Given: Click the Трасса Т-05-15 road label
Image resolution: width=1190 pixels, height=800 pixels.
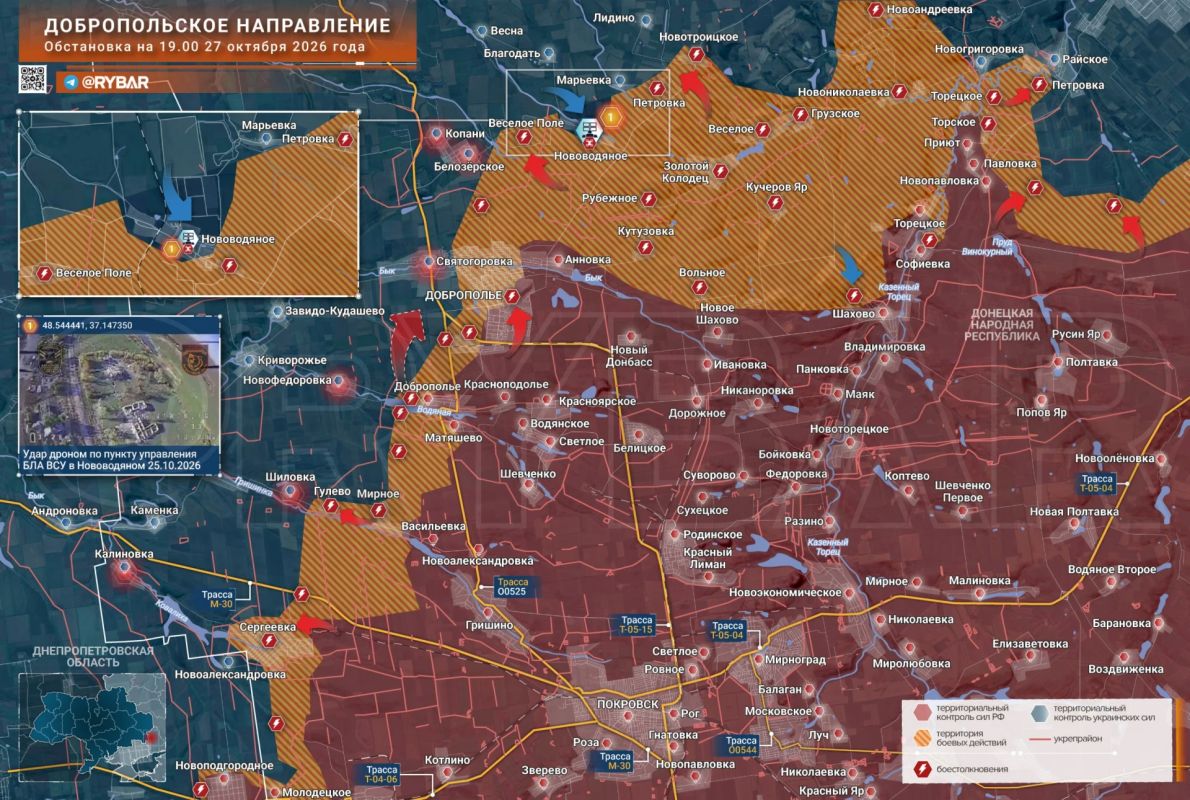Looking at the screenshot, I should coord(636,625).
